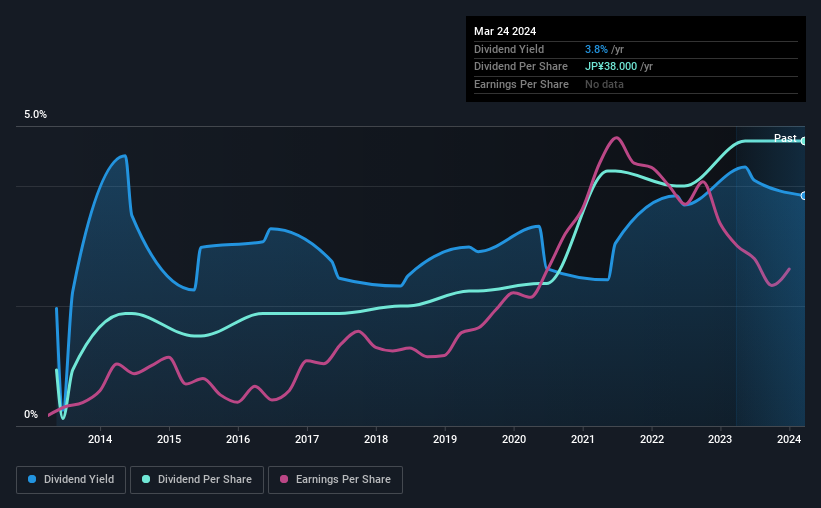Click the blue Dividend Yield line end marker
This screenshot has height=508, width=821.
pos(804,195)
